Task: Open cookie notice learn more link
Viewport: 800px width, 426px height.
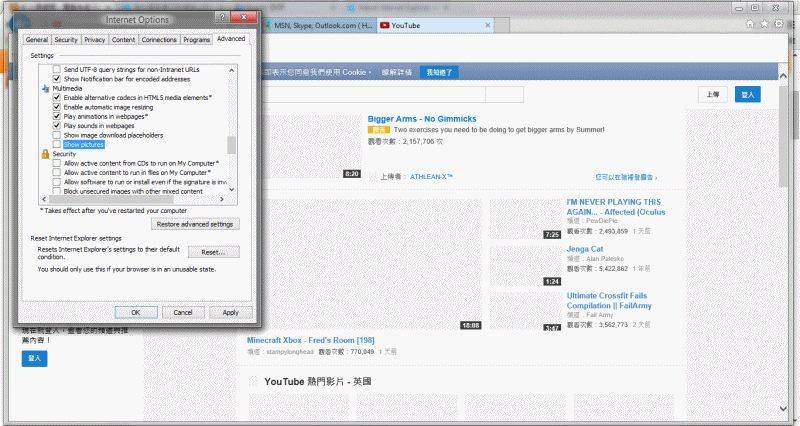Action: pyautogui.click(x=396, y=72)
